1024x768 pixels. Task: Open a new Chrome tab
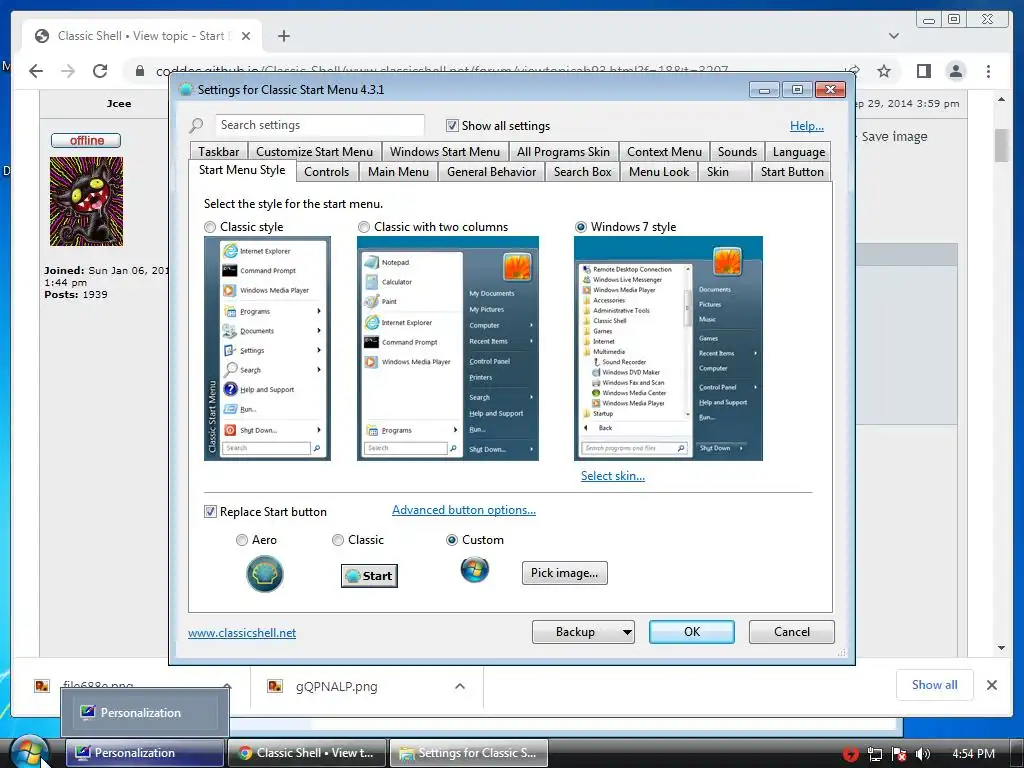click(283, 36)
